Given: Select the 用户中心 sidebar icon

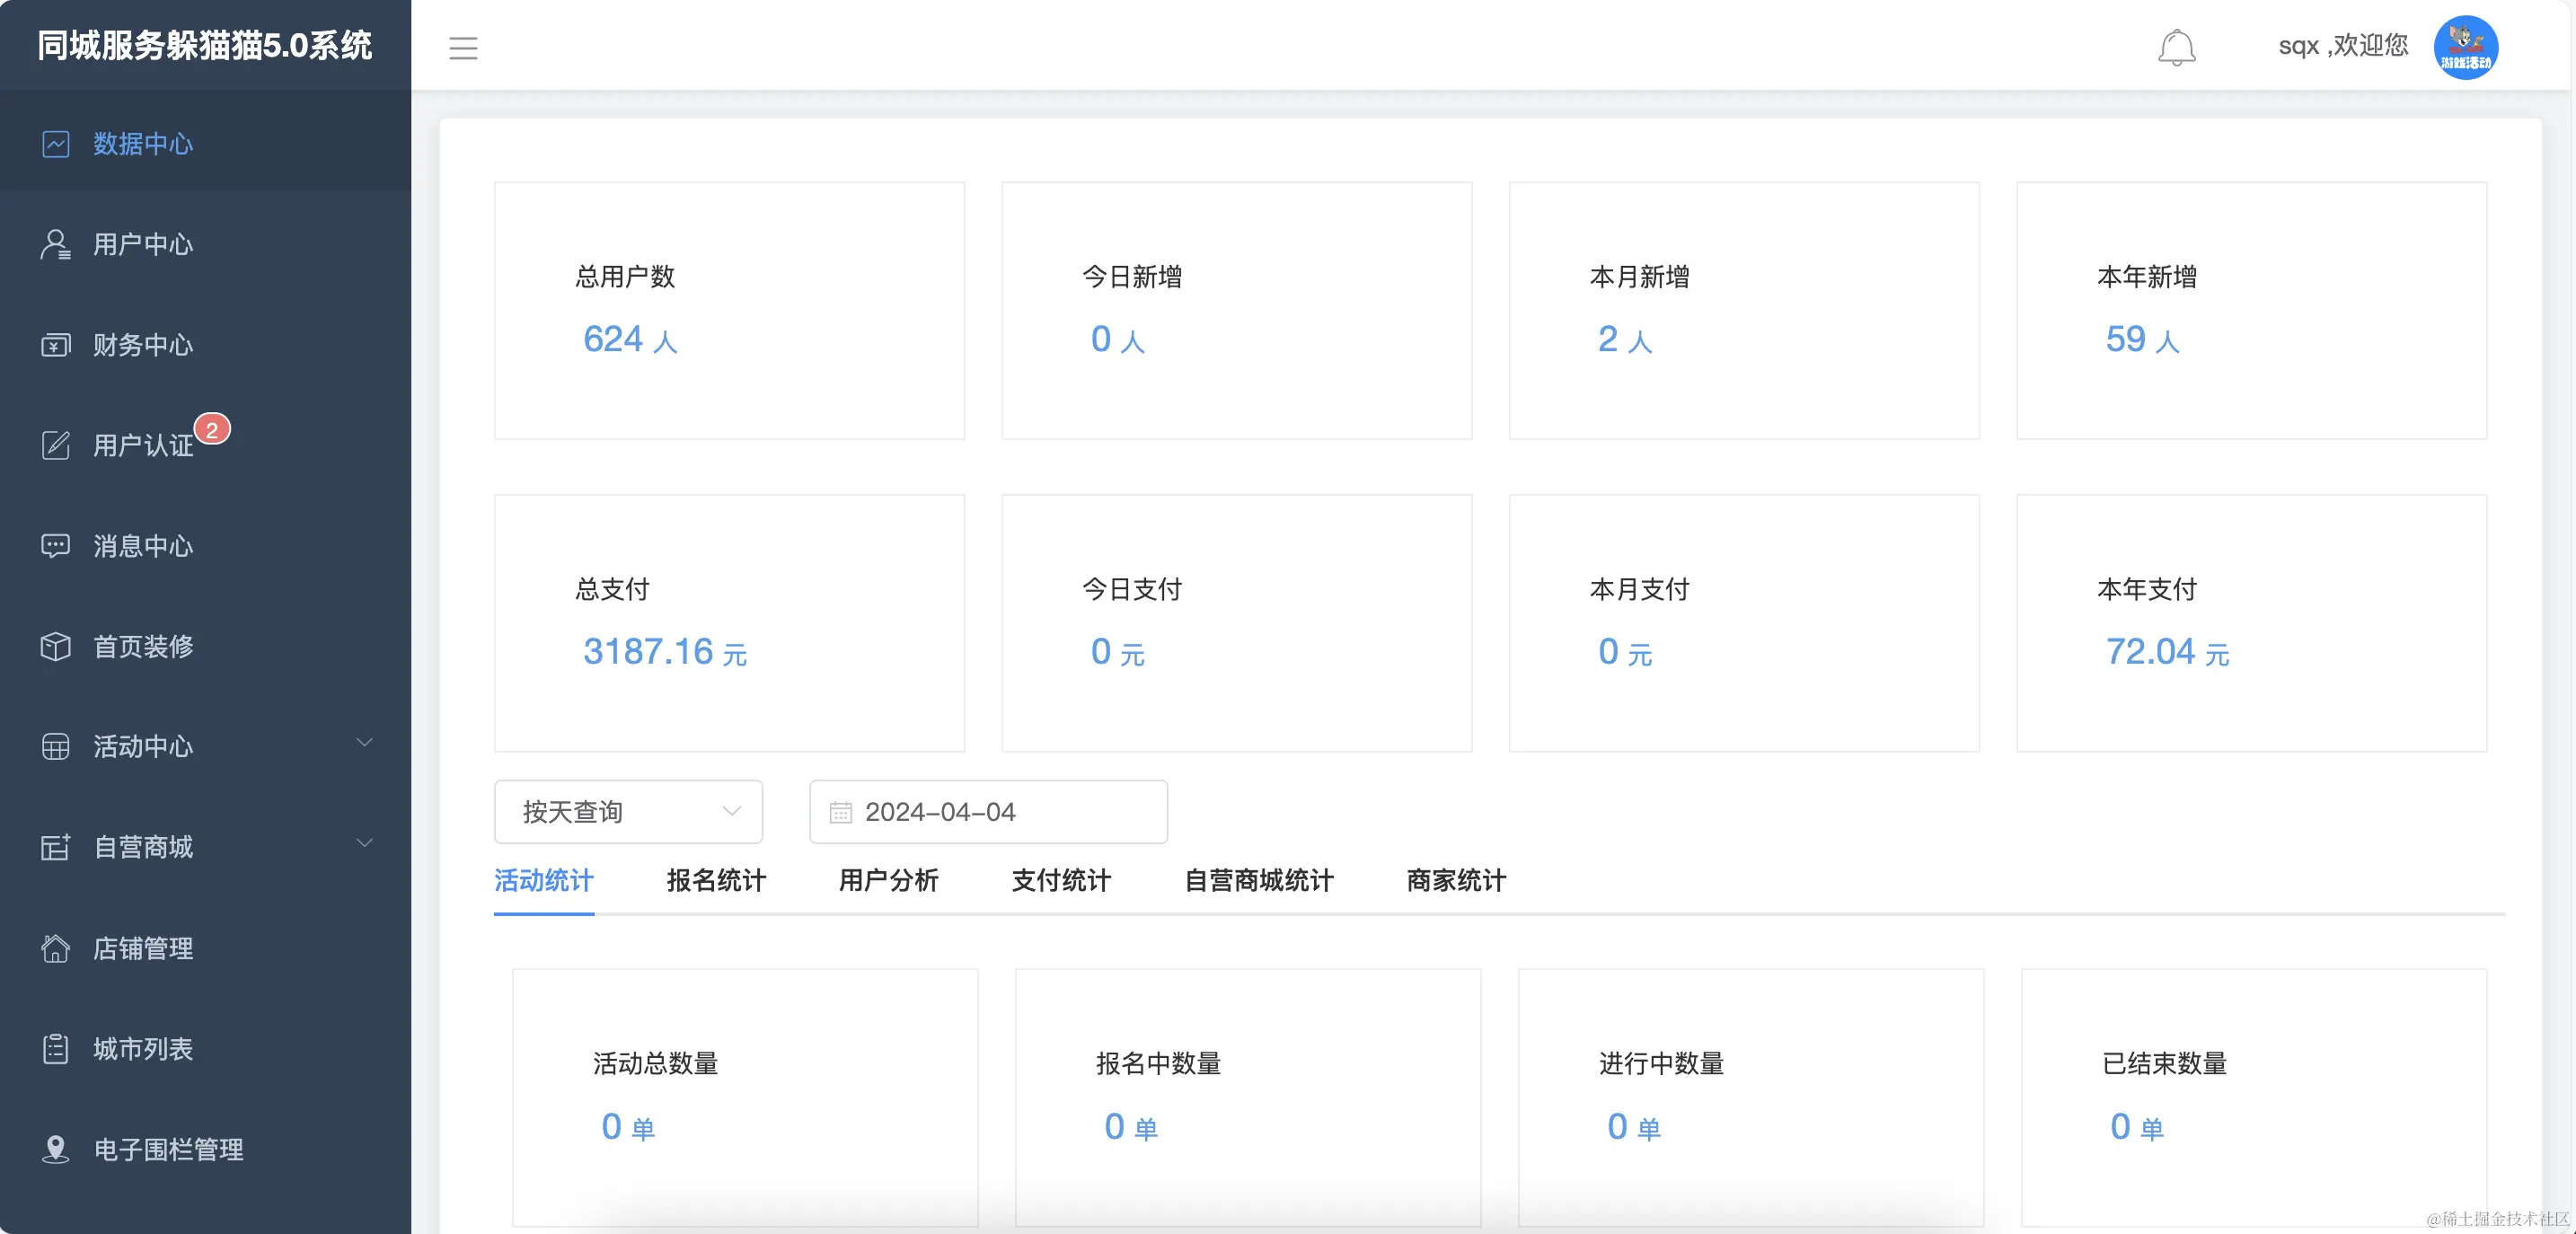Looking at the screenshot, I should point(55,245).
